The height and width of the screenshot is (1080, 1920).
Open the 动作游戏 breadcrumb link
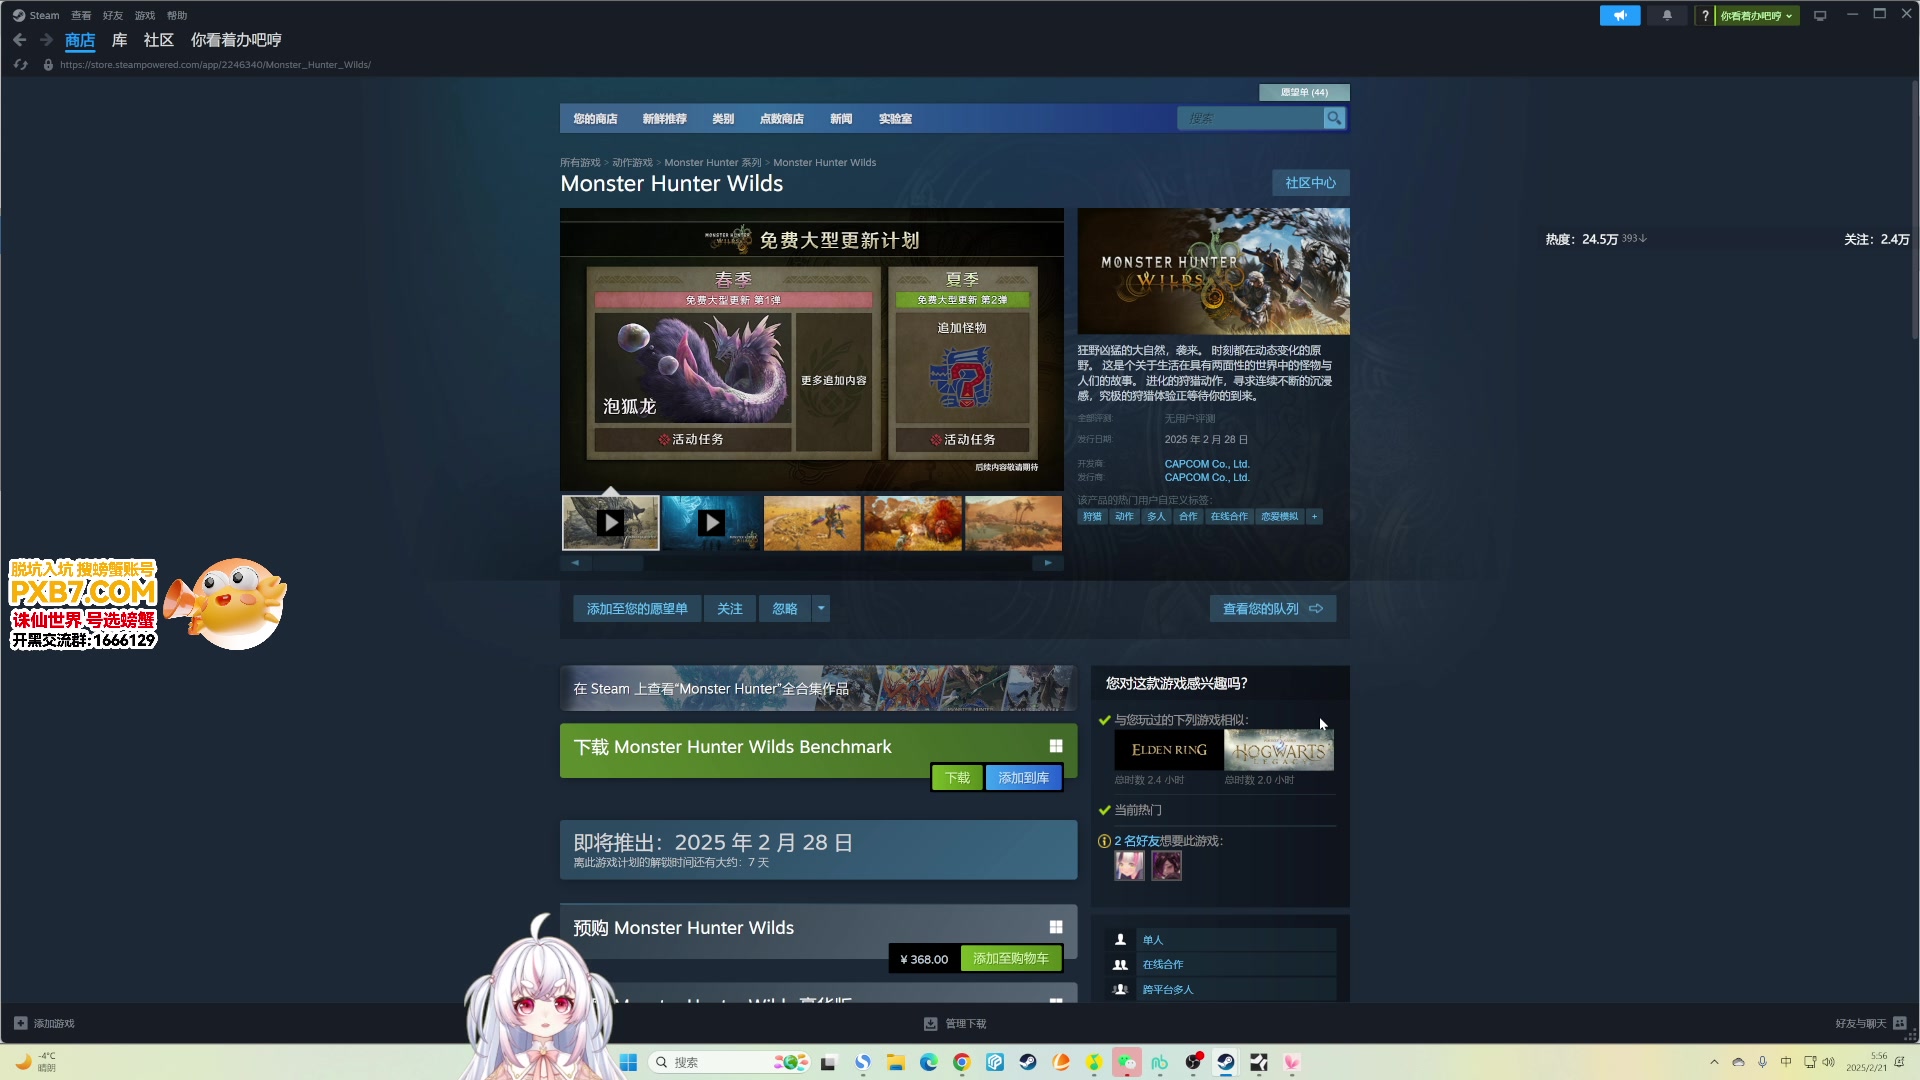pyautogui.click(x=632, y=162)
